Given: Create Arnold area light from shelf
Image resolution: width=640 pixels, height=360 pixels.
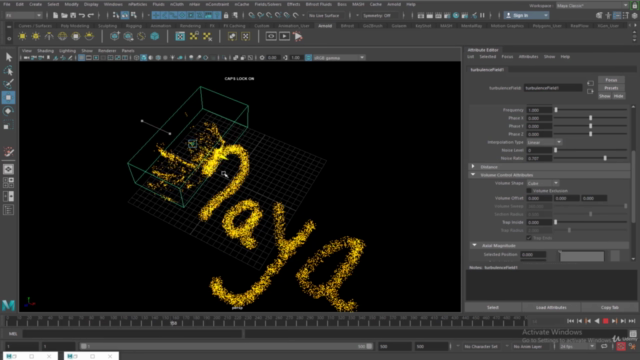Looking at the screenshot, I should pos(22,36).
